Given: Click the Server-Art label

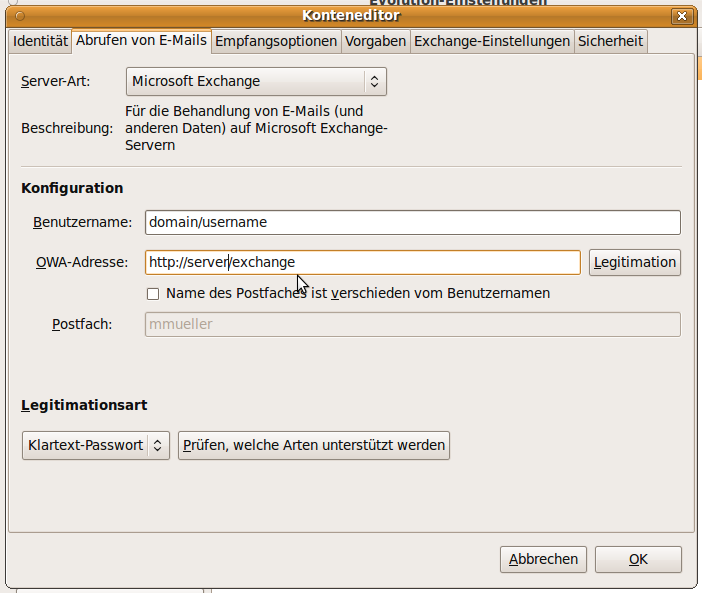Looking at the screenshot, I should click(x=55, y=82).
